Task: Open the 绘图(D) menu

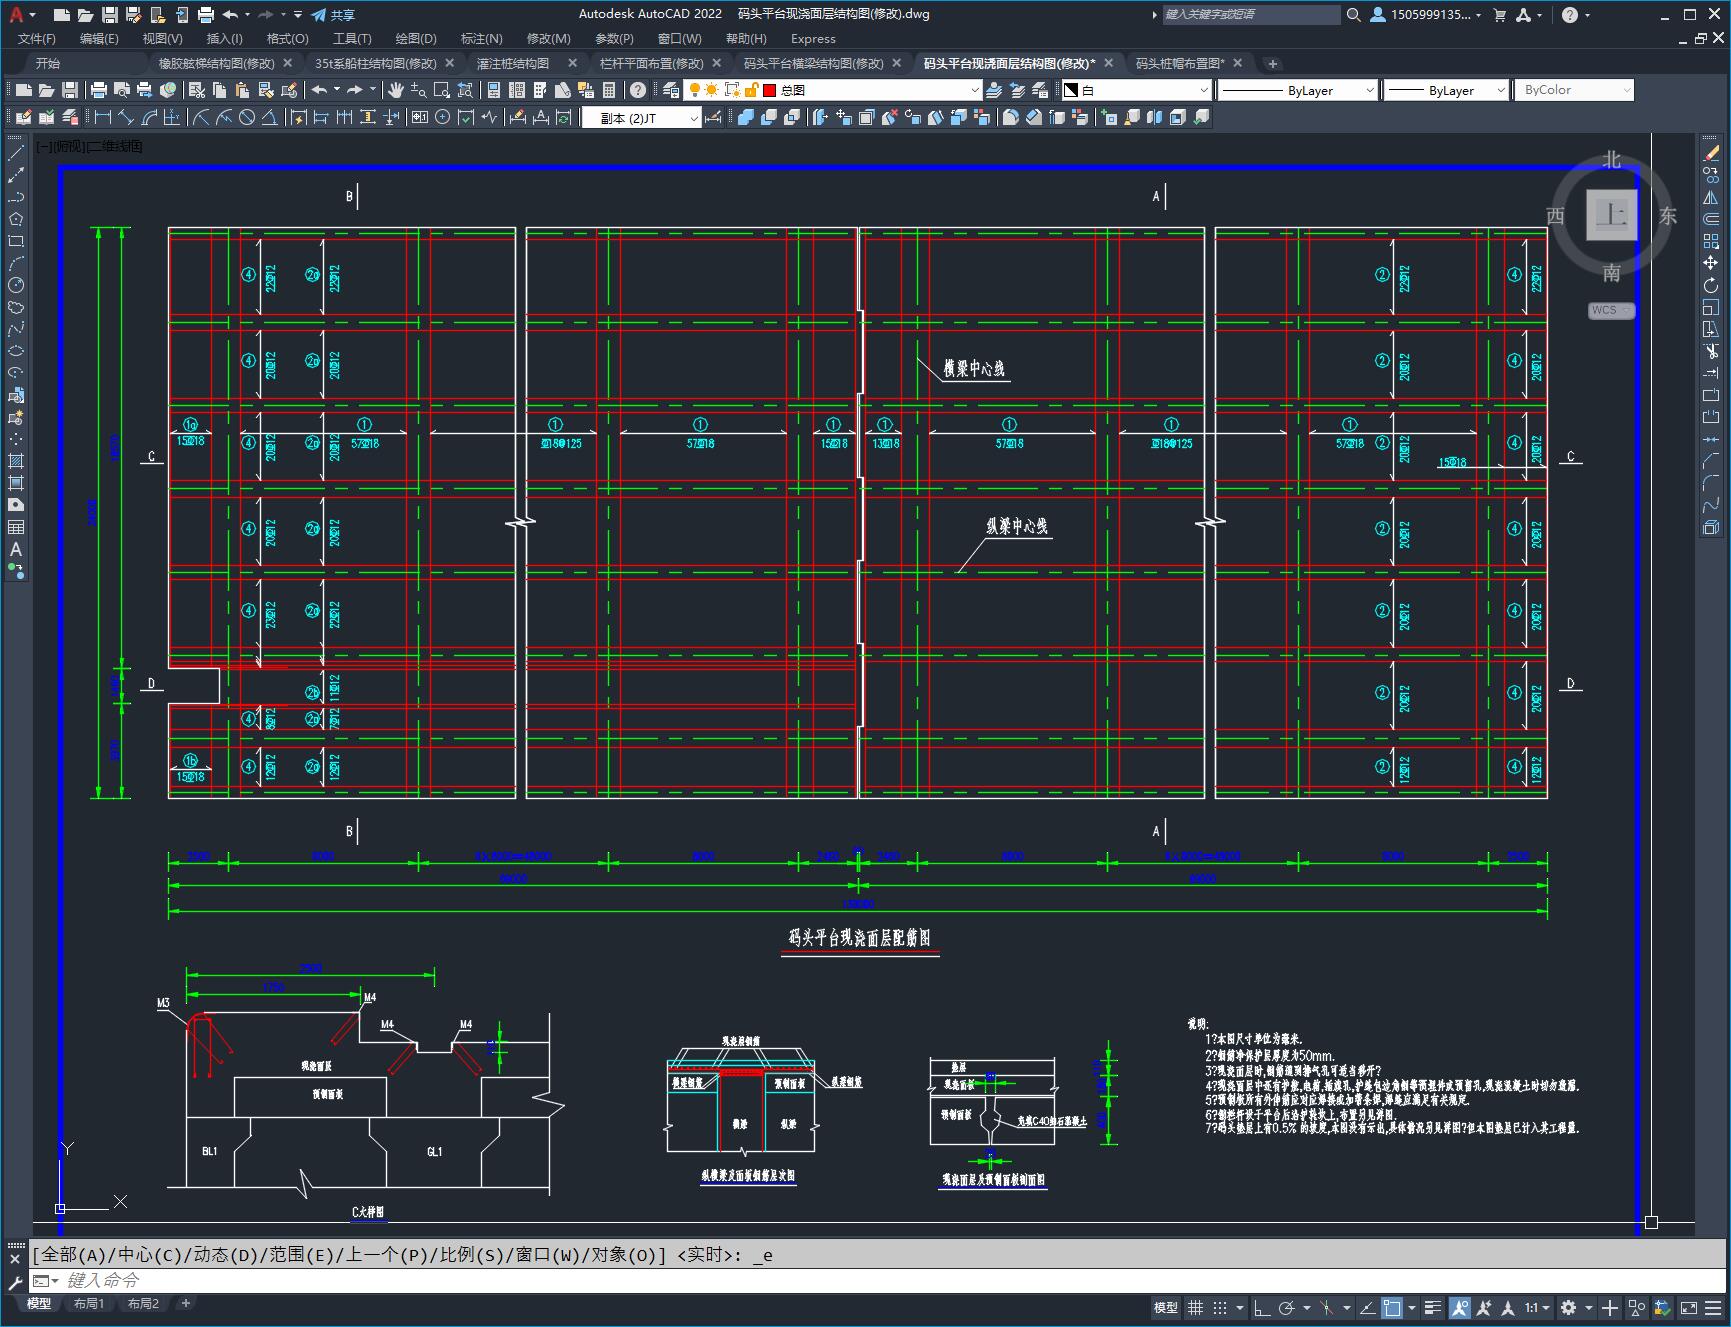Action: [415, 38]
